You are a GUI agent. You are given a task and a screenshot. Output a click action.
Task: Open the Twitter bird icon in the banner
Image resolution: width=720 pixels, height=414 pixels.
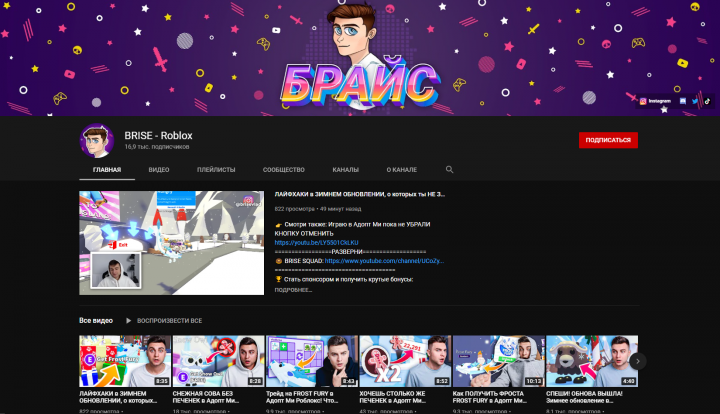tap(695, 101)
